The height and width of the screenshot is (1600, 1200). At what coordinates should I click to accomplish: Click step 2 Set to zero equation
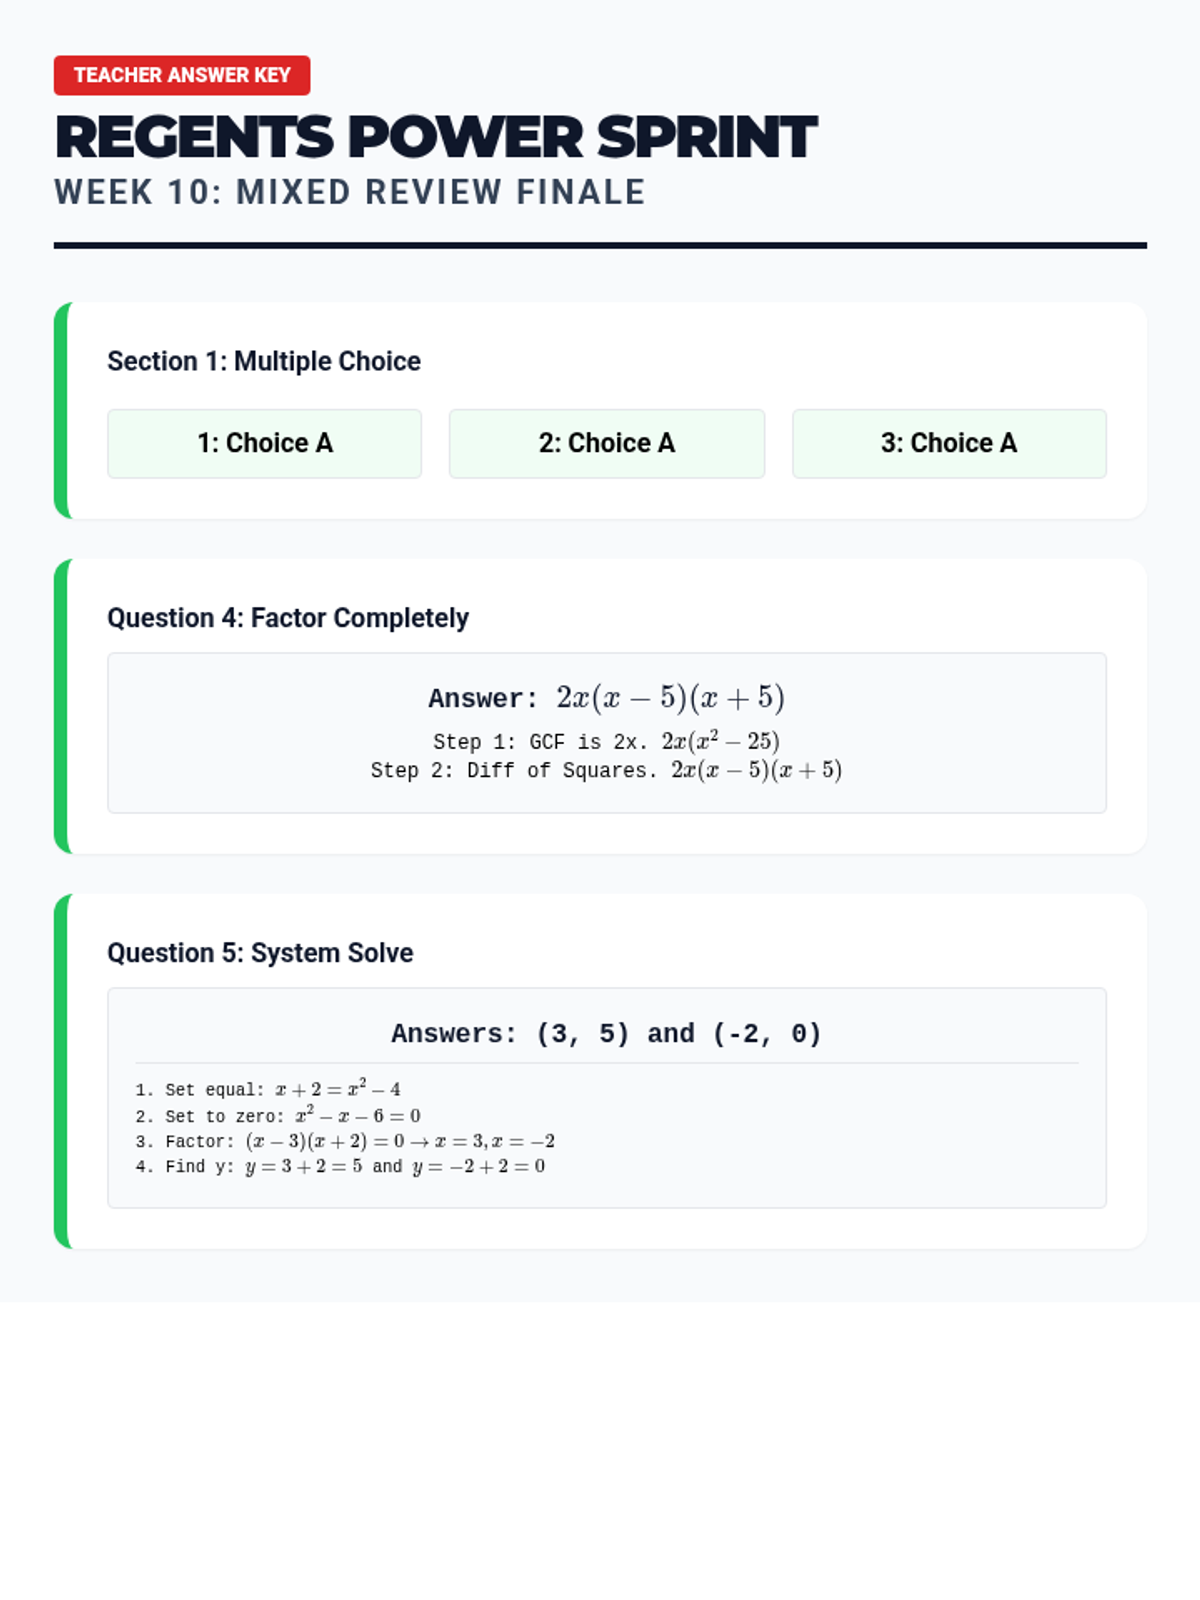click(278, 1115)
